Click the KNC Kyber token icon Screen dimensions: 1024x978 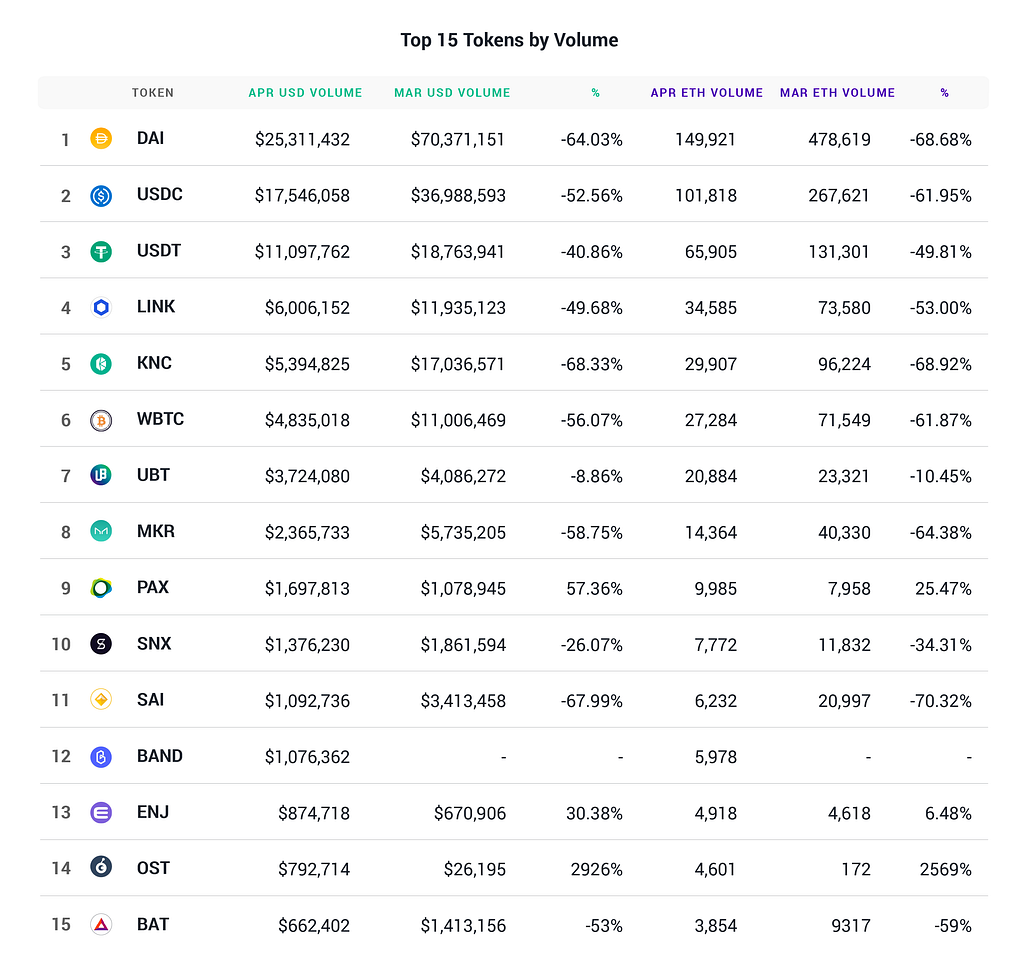point(101,364)
